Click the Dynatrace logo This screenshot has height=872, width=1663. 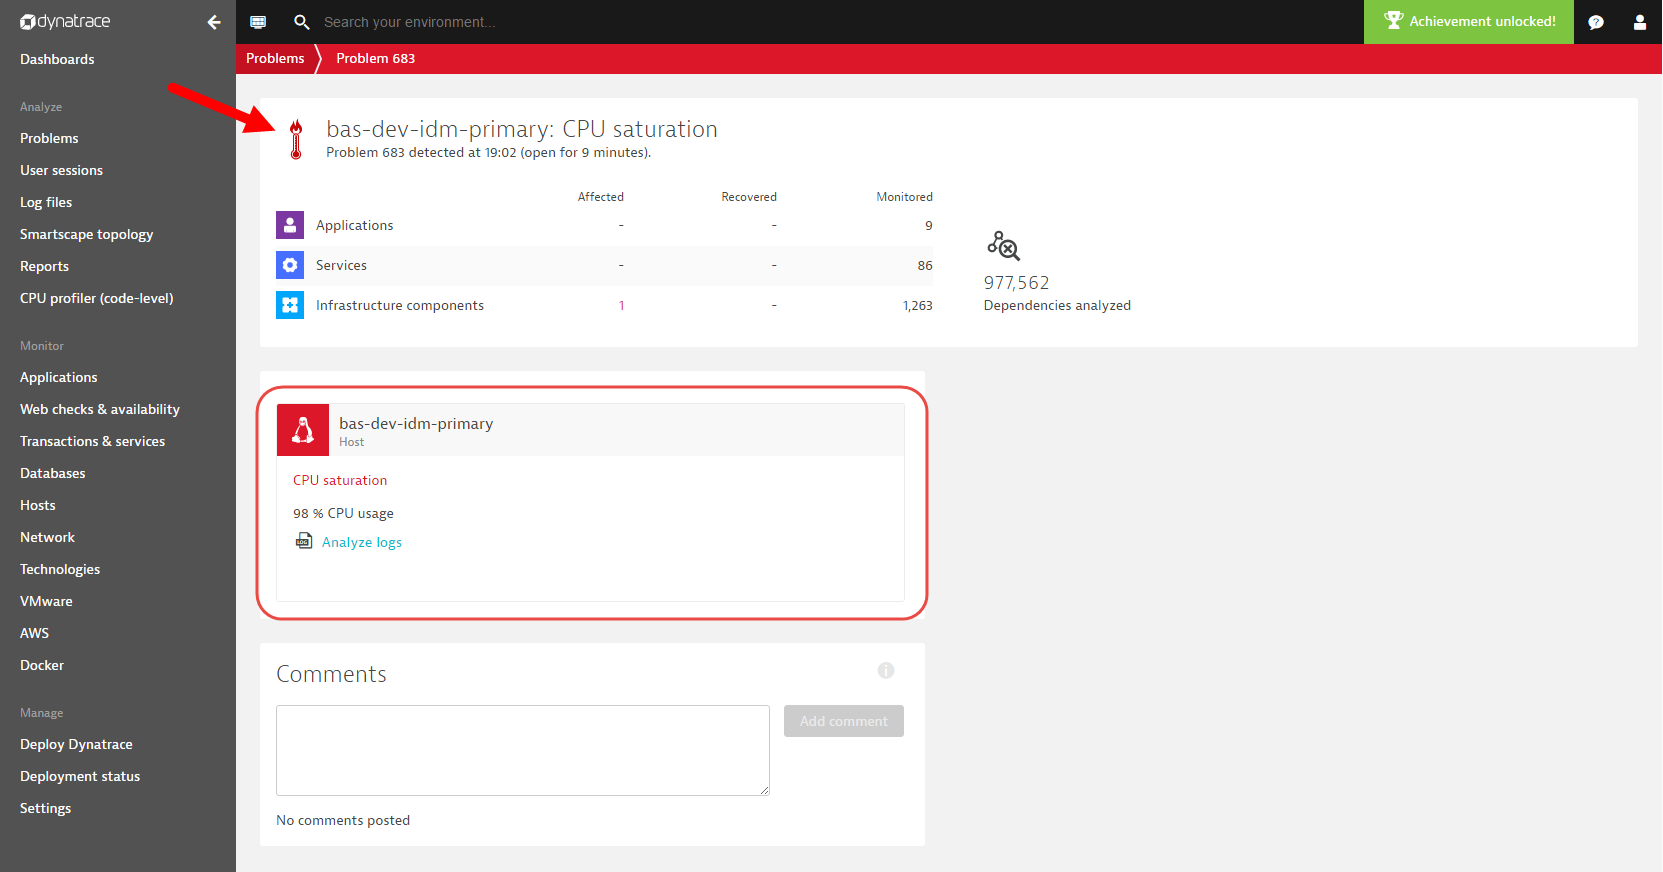(65, 22)
